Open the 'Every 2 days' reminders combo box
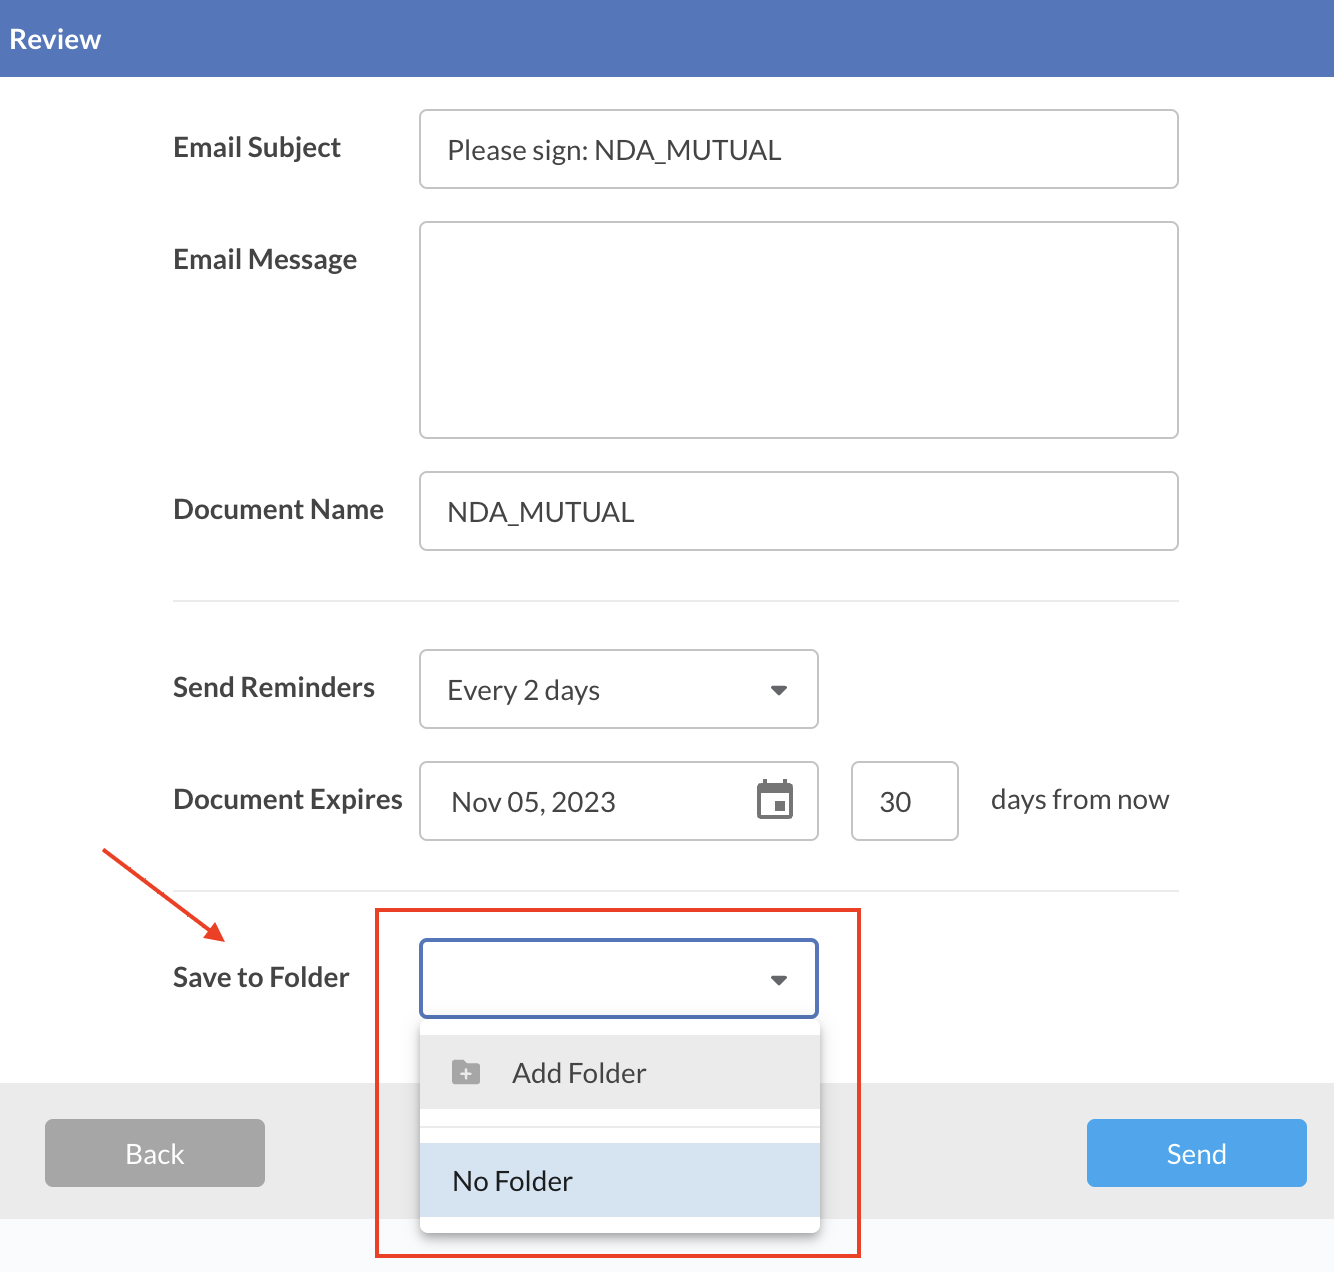Viewport: 1334px width, 1272px height. (x=600, y=690)
